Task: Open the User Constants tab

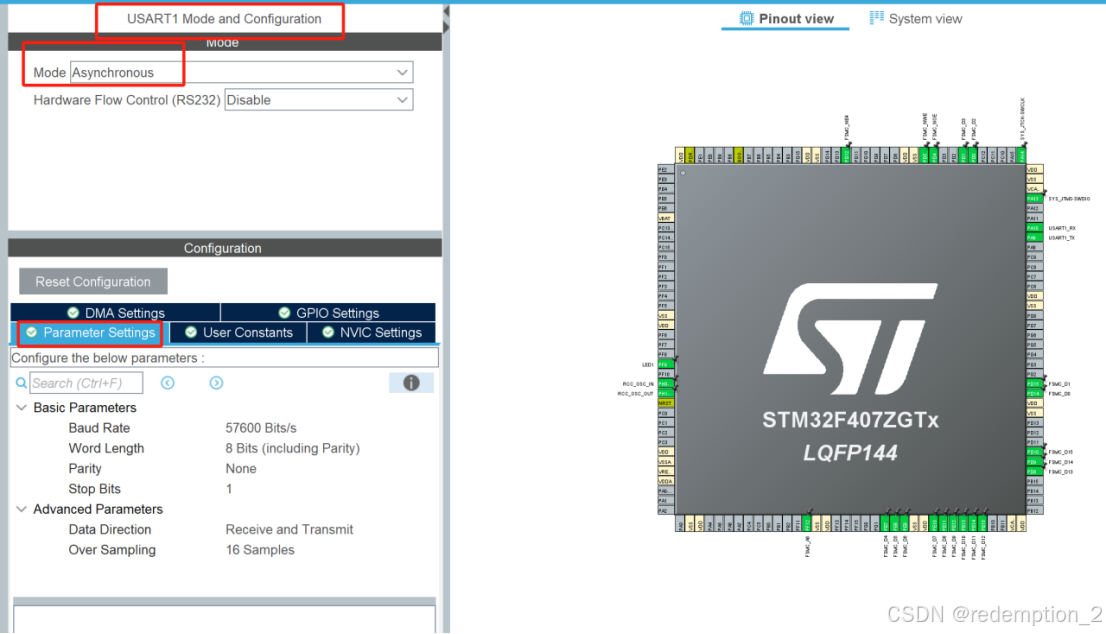Action: 238,332
